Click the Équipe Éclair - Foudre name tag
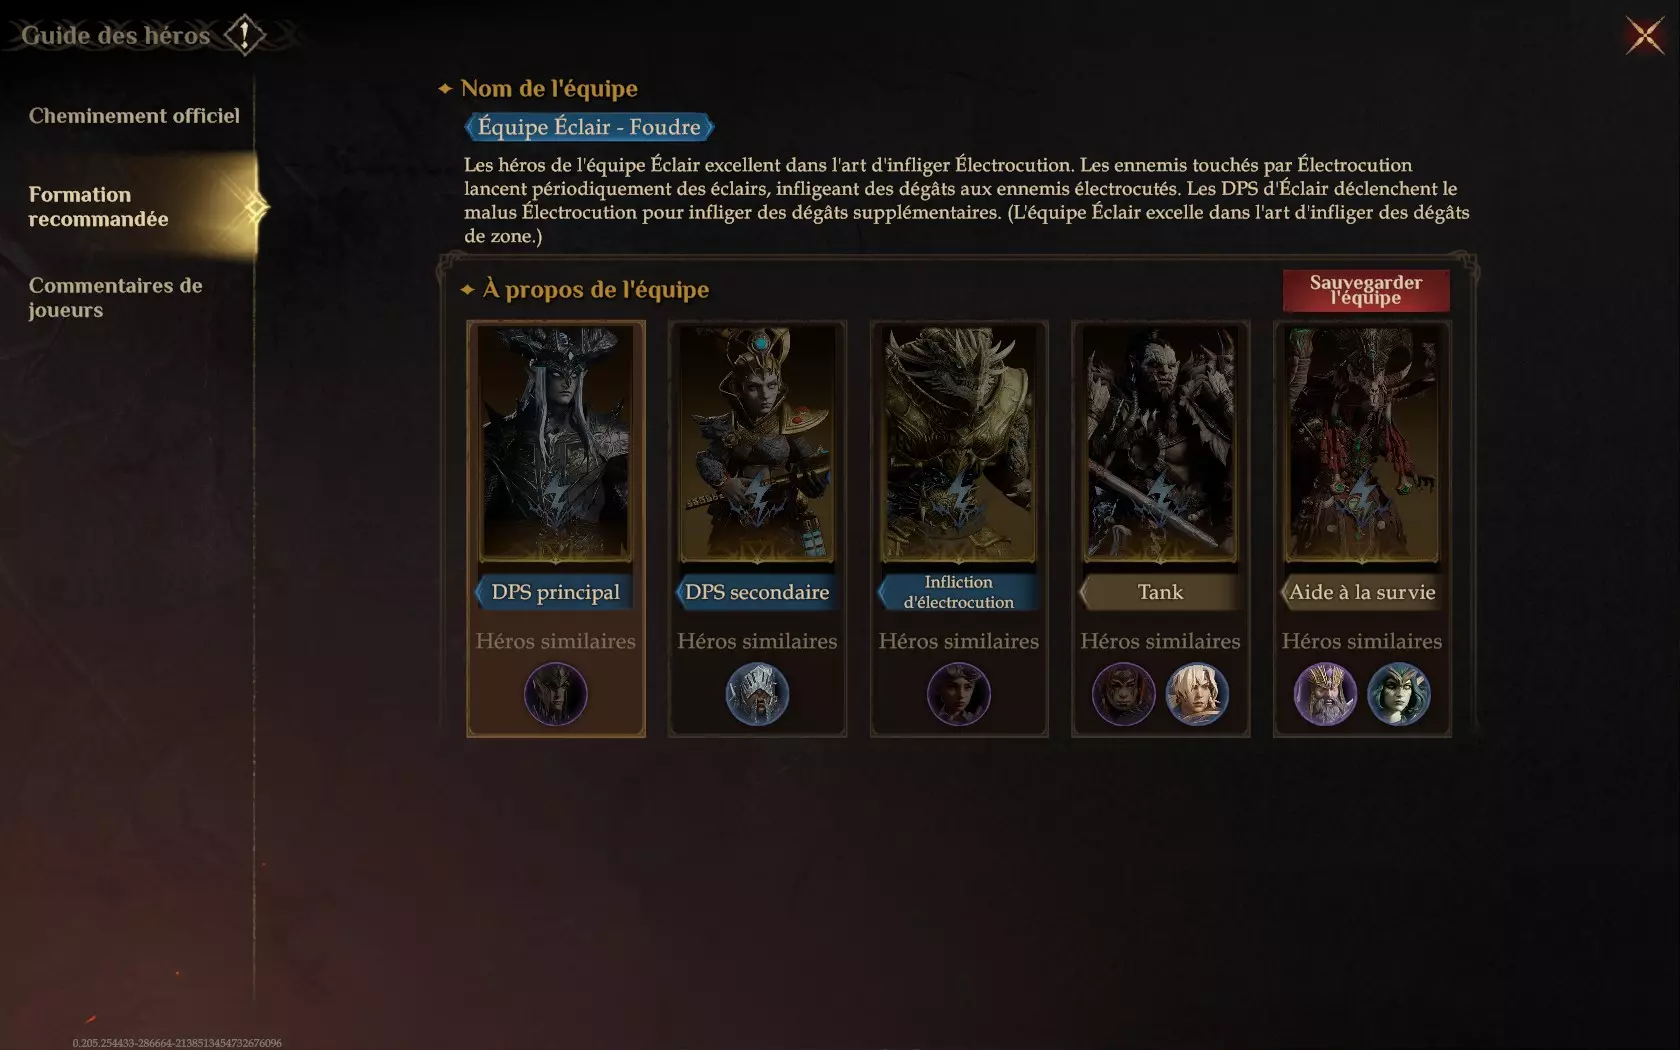 tap(589, 127)
